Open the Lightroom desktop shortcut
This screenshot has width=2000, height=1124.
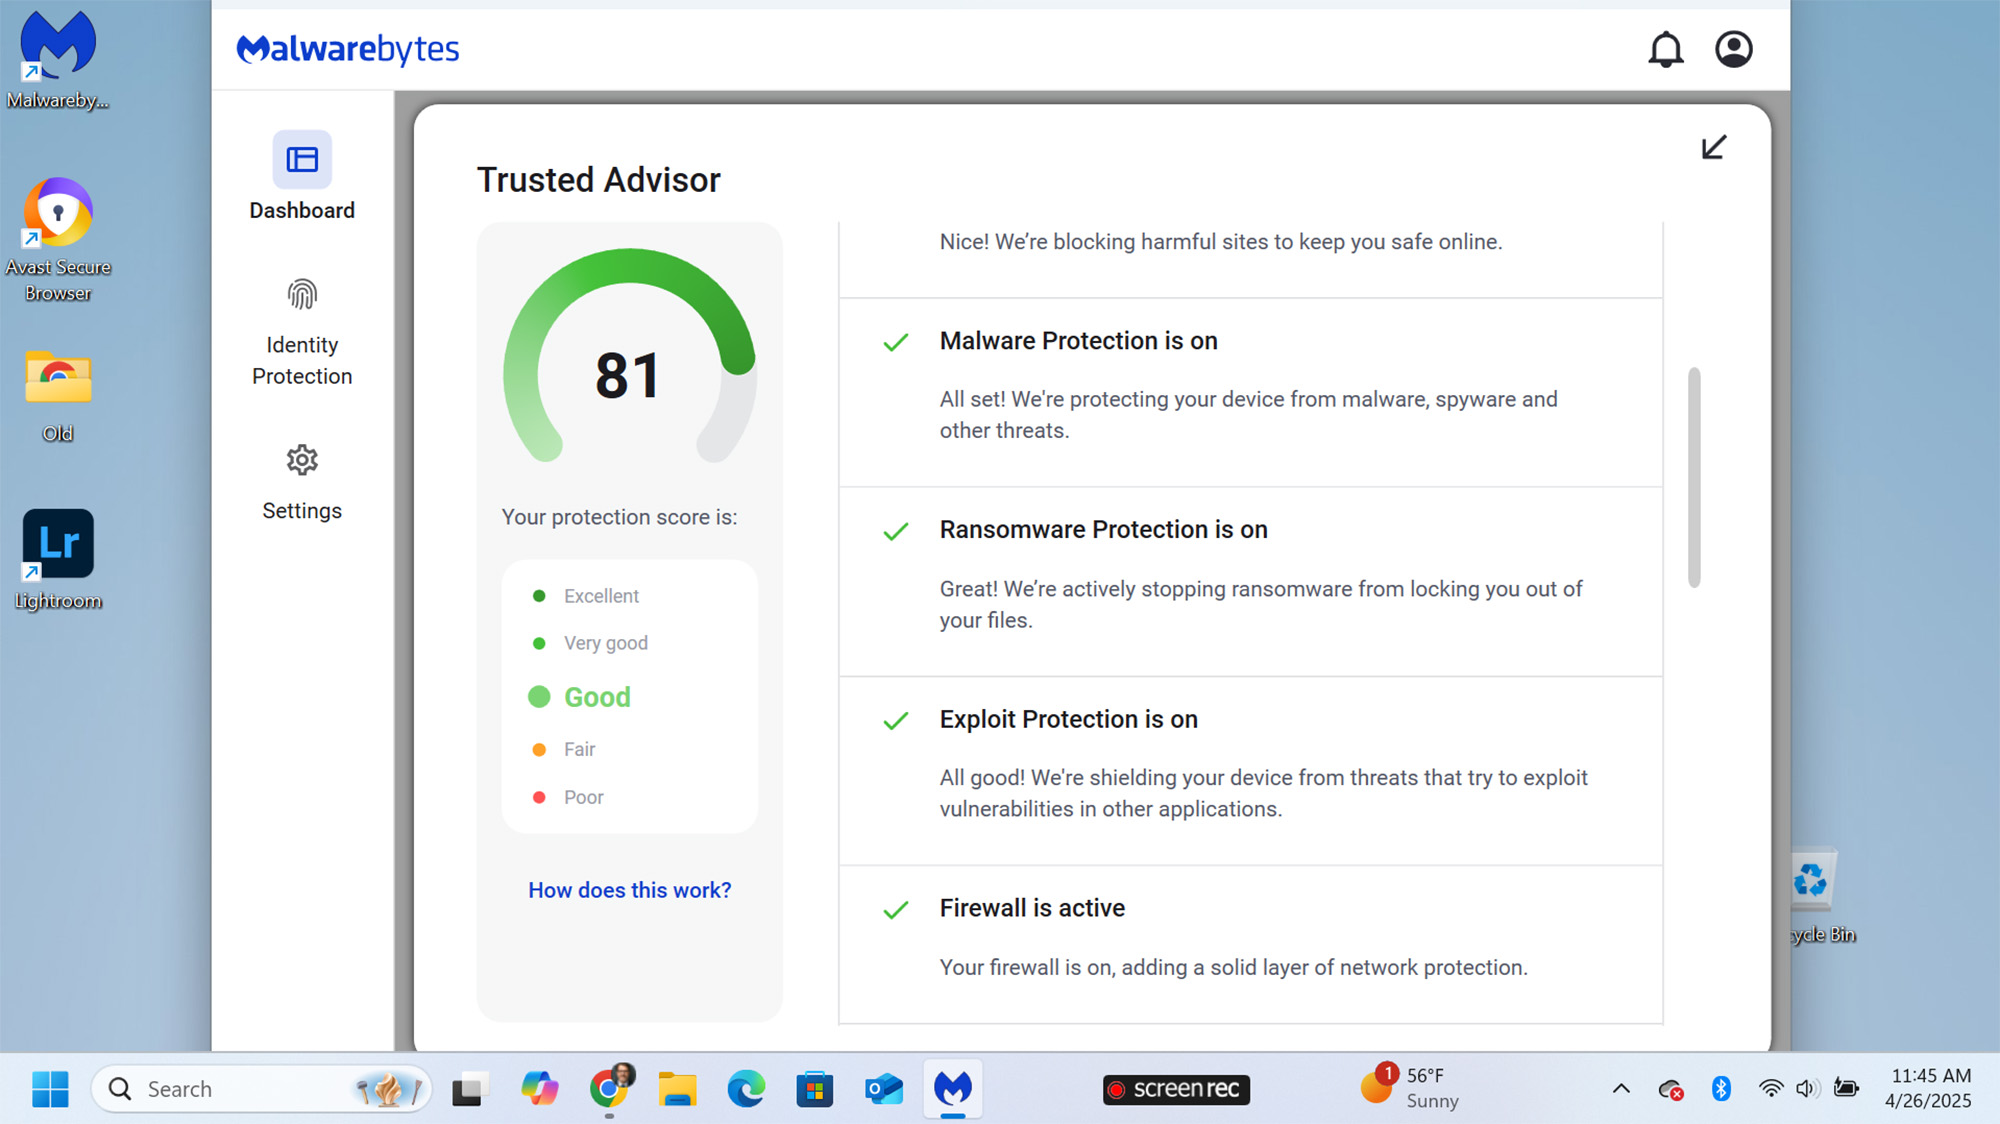[58, 545]
